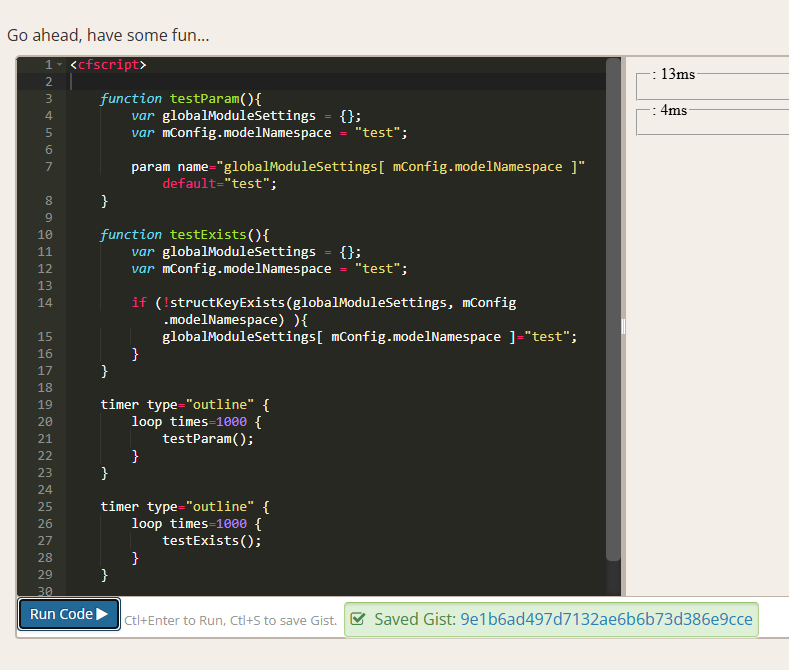Click line number 7 in the gutter
This screenshot has height=670, width=789.
(x=49, y=166)
